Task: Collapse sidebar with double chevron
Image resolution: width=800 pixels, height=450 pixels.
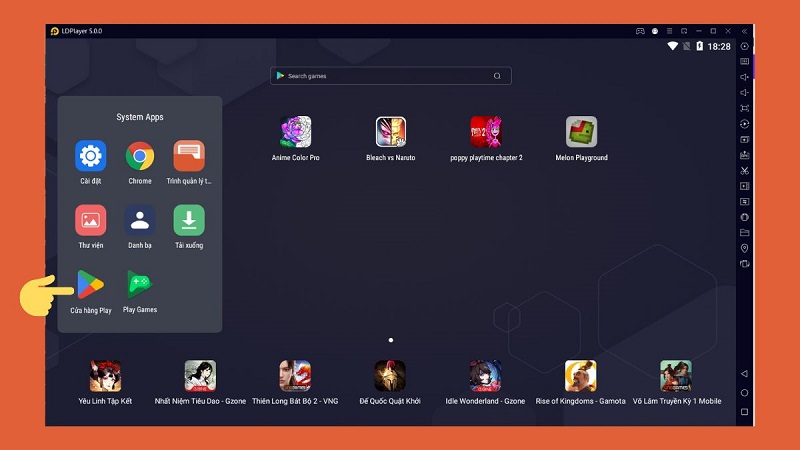Action: [x=744, y=31]
